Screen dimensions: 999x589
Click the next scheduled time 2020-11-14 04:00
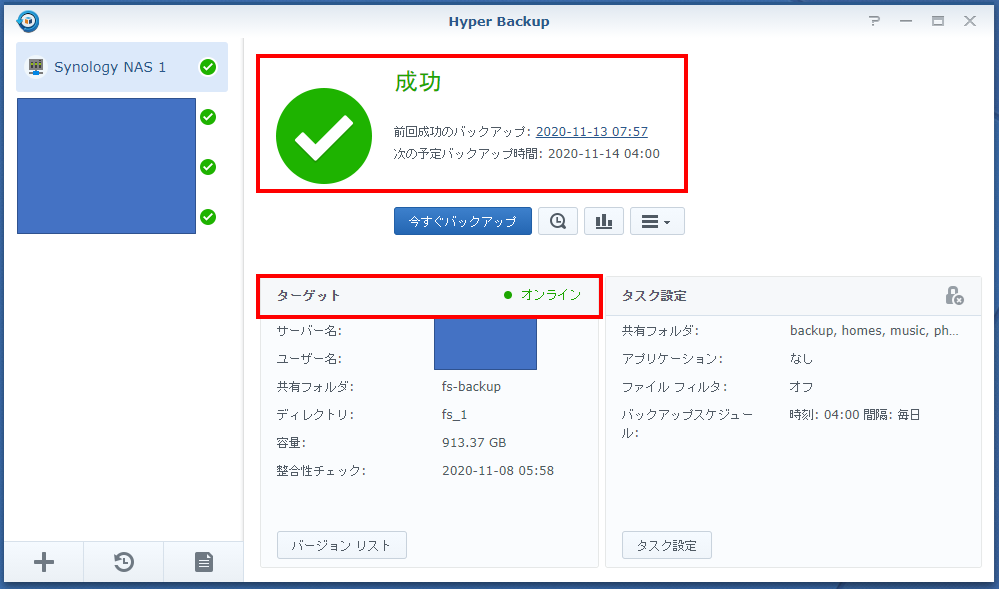coord(604,154)
